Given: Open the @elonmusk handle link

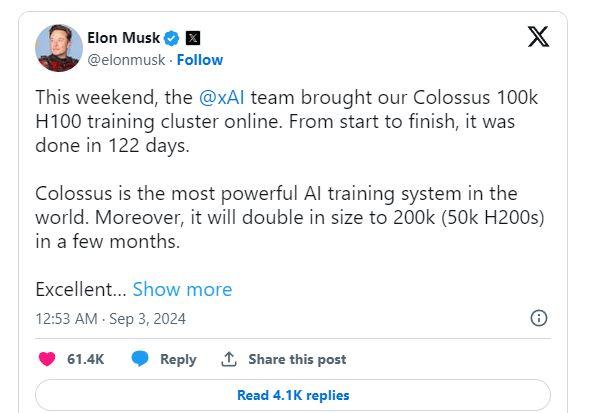Looking at the screenshot, I should tap(126, 60).
